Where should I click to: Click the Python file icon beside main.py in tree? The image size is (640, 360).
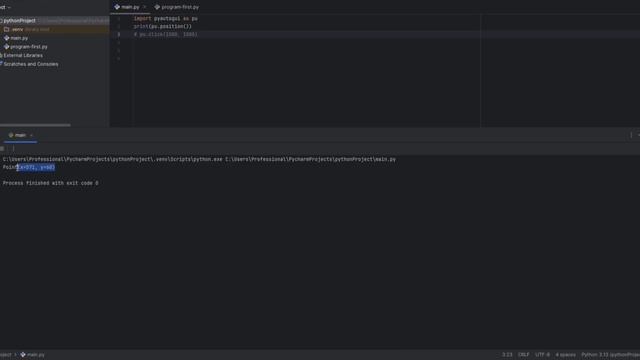click(x=7, y=38)
